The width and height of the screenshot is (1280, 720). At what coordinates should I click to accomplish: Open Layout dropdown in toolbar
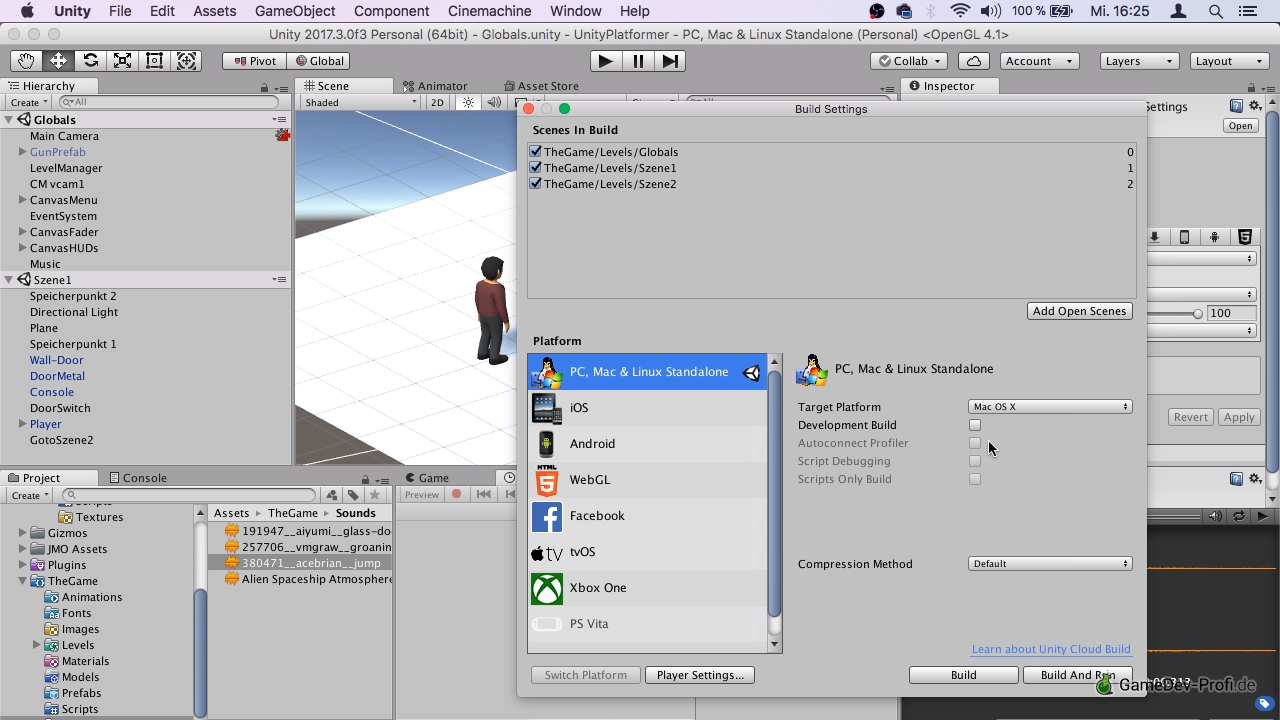click(x=1229, y=61)
